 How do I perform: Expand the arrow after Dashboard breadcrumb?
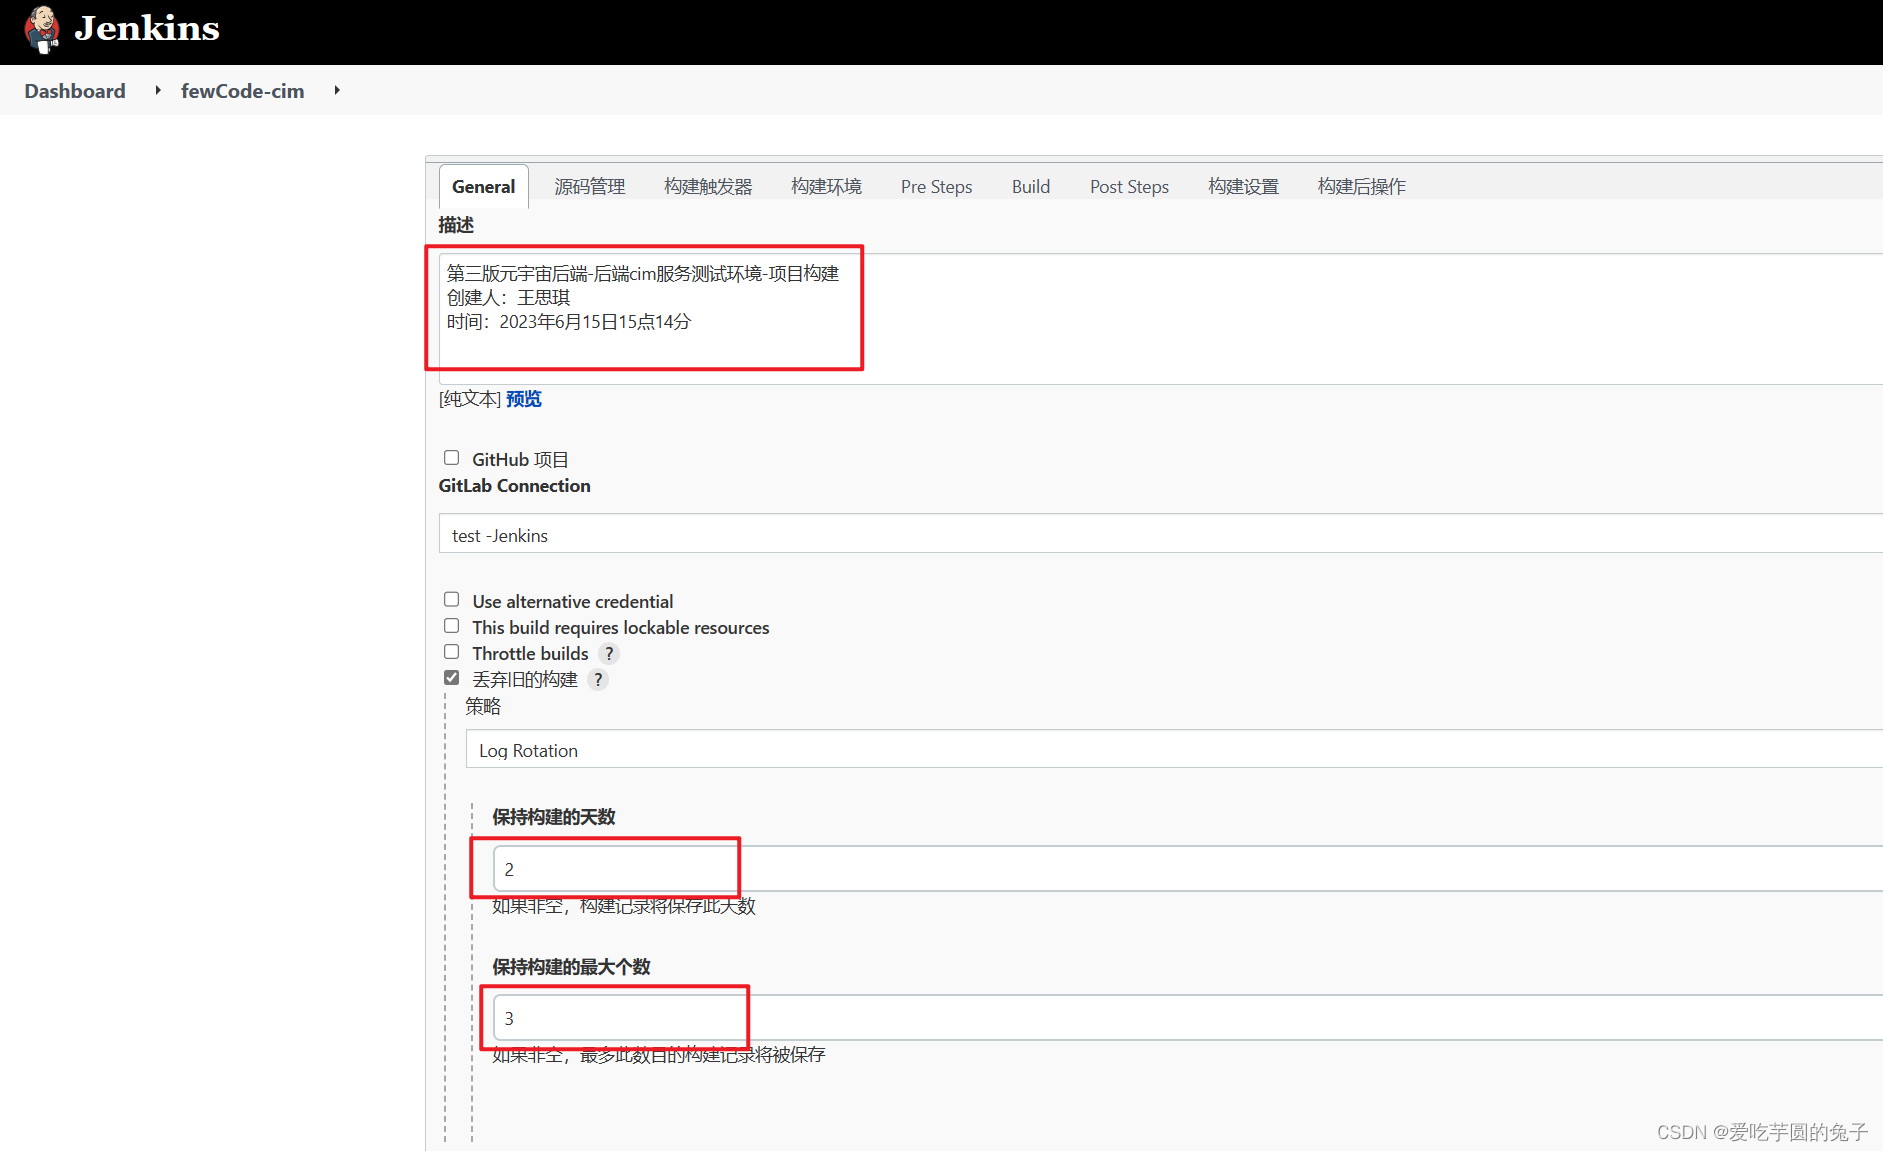[x=158, y=90]
